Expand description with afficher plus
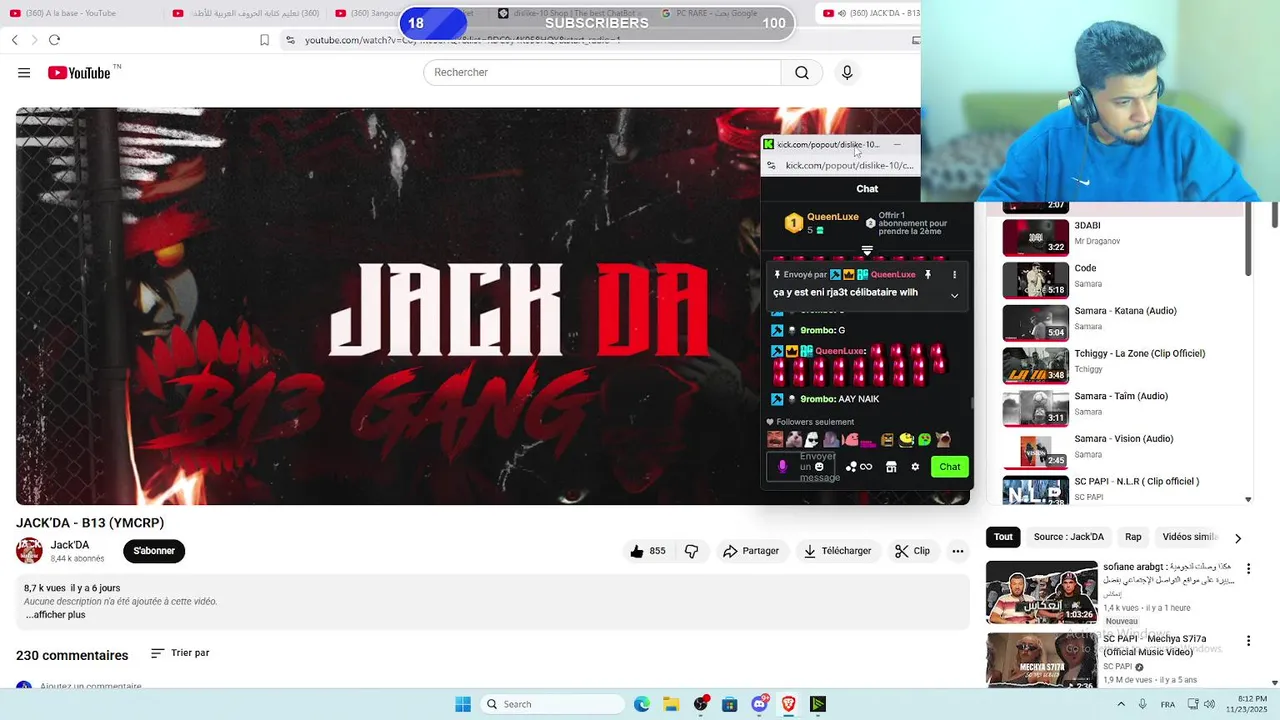1280x720 pixels. coord(56,615)
